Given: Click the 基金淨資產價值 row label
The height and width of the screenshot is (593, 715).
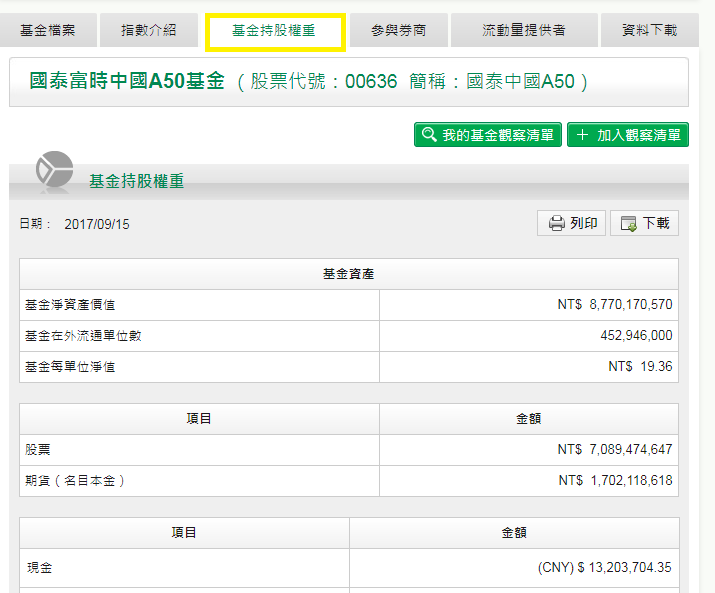Looking at the screenshot, I should tap(70, 305).
